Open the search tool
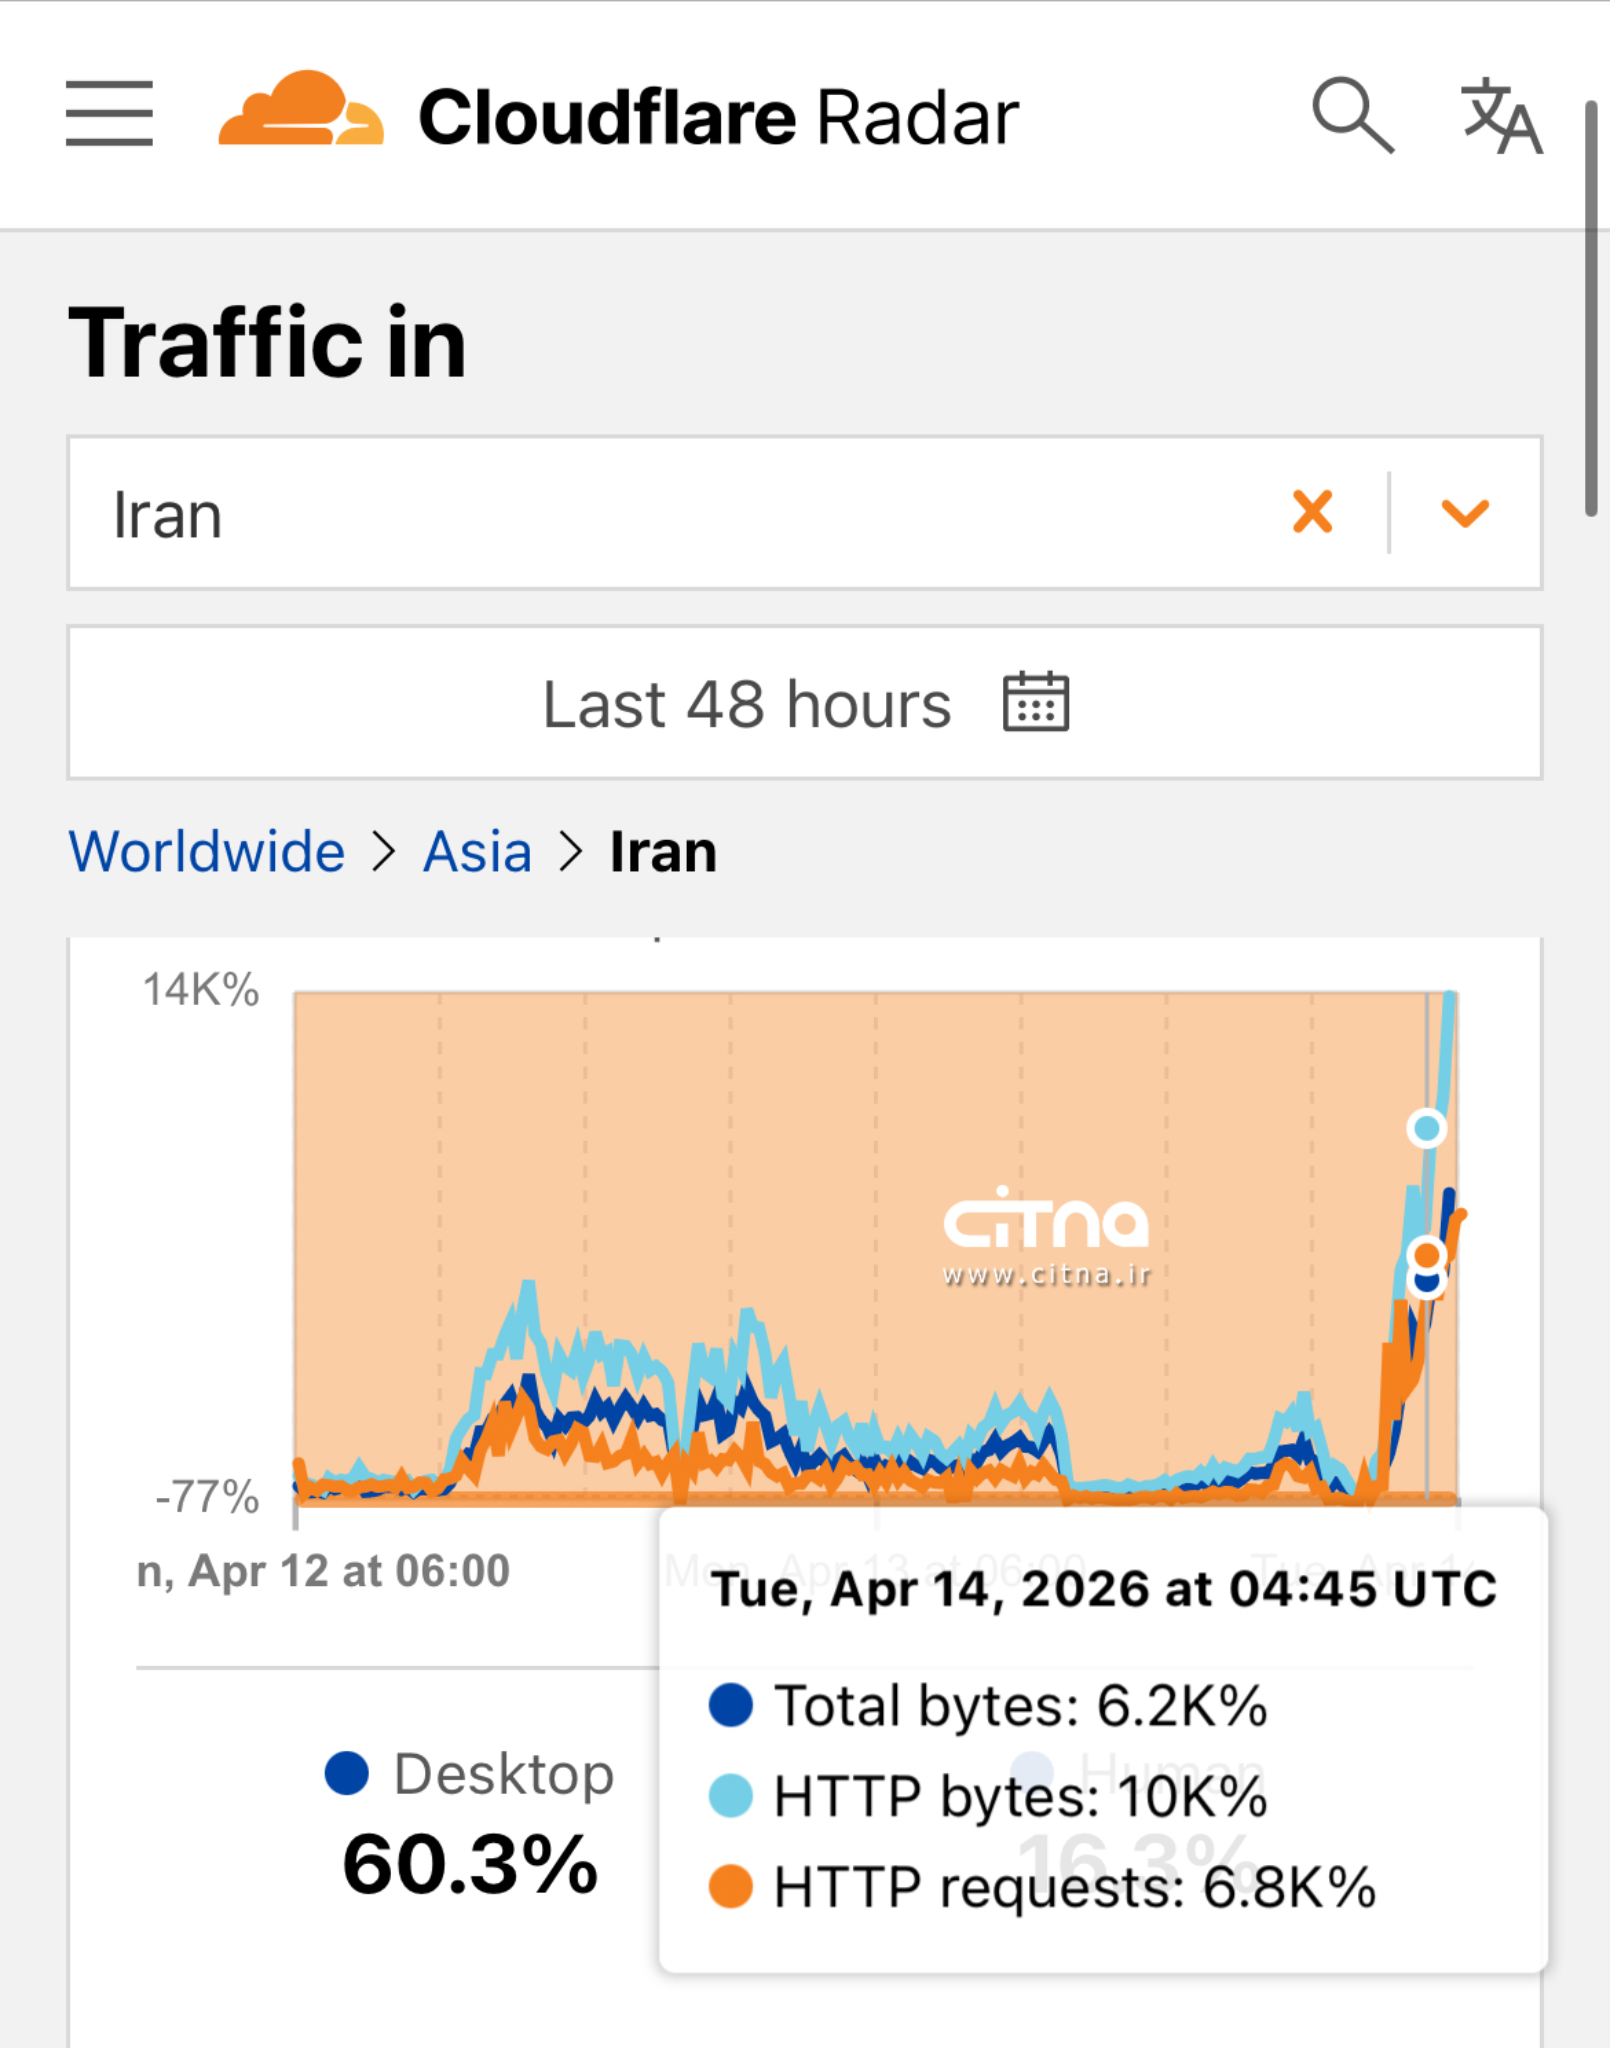 click(x=1355, y=114)
